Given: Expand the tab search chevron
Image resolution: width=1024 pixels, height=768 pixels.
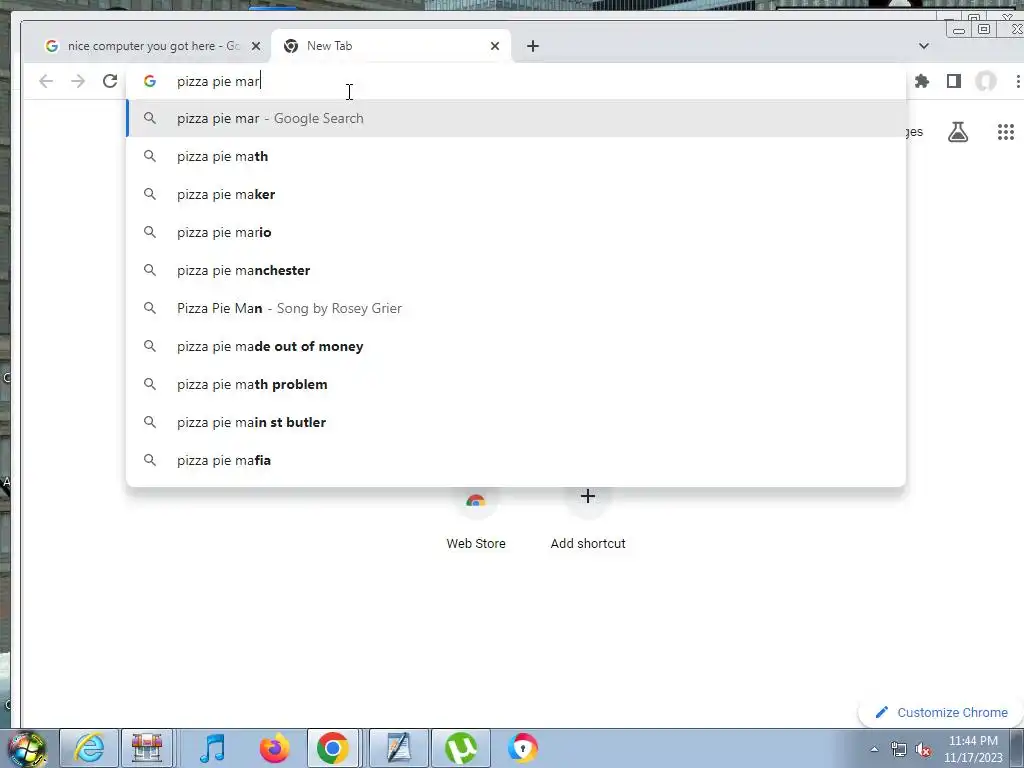Looking at the screenshot, I should pos(923,46).
